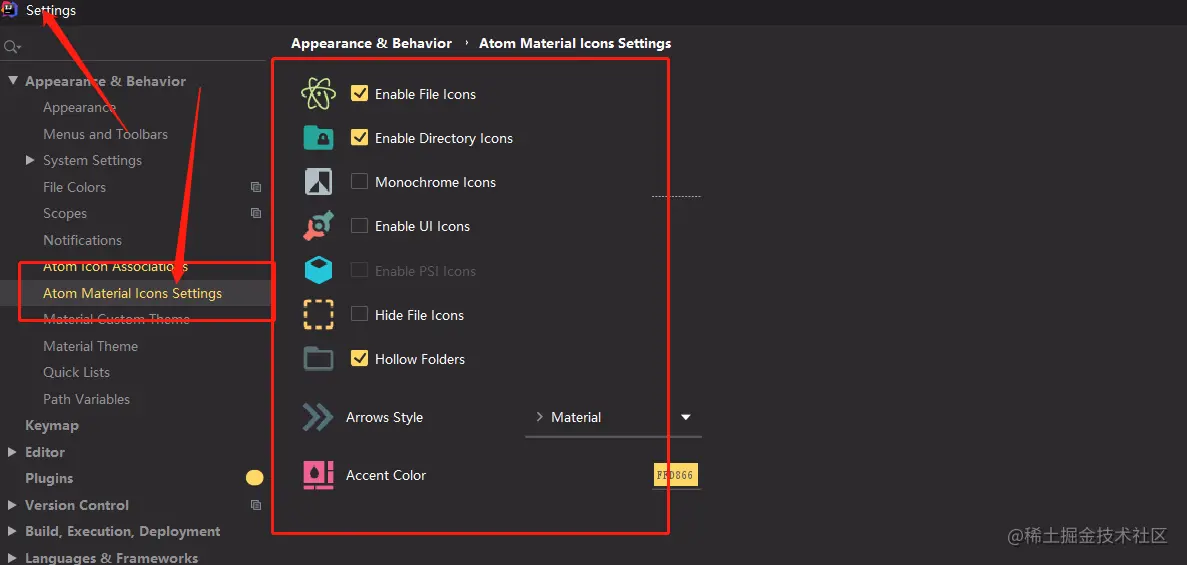The height and width of the screenshot is (565, 1187).
Task: Click the atom icon beside Enable File Icons
Action: (x=318, y=94)
